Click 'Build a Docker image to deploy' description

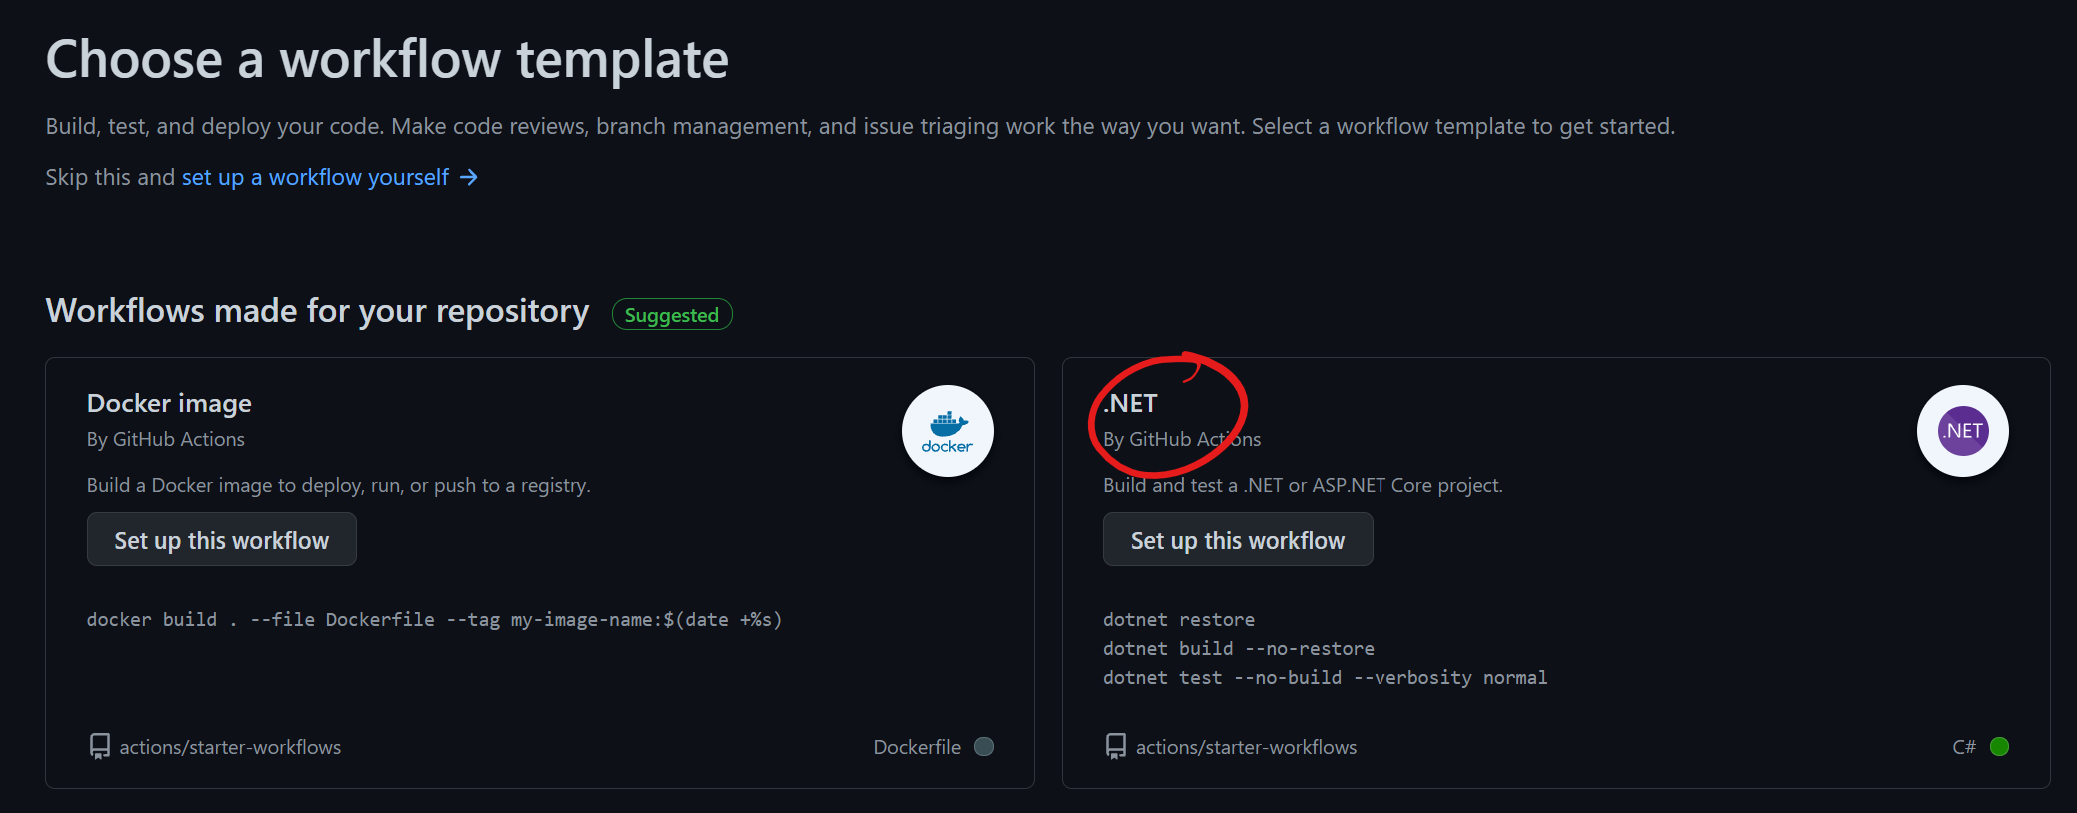(x=339, y=485)
